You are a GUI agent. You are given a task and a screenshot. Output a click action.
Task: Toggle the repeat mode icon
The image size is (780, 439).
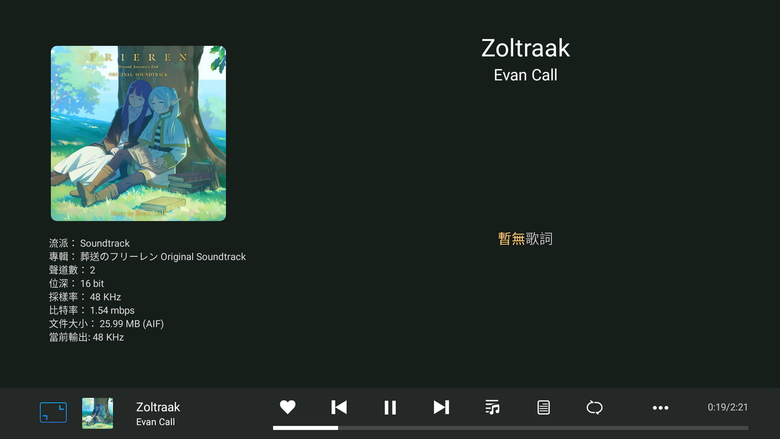pyautogui.click(x=594, y=408)
